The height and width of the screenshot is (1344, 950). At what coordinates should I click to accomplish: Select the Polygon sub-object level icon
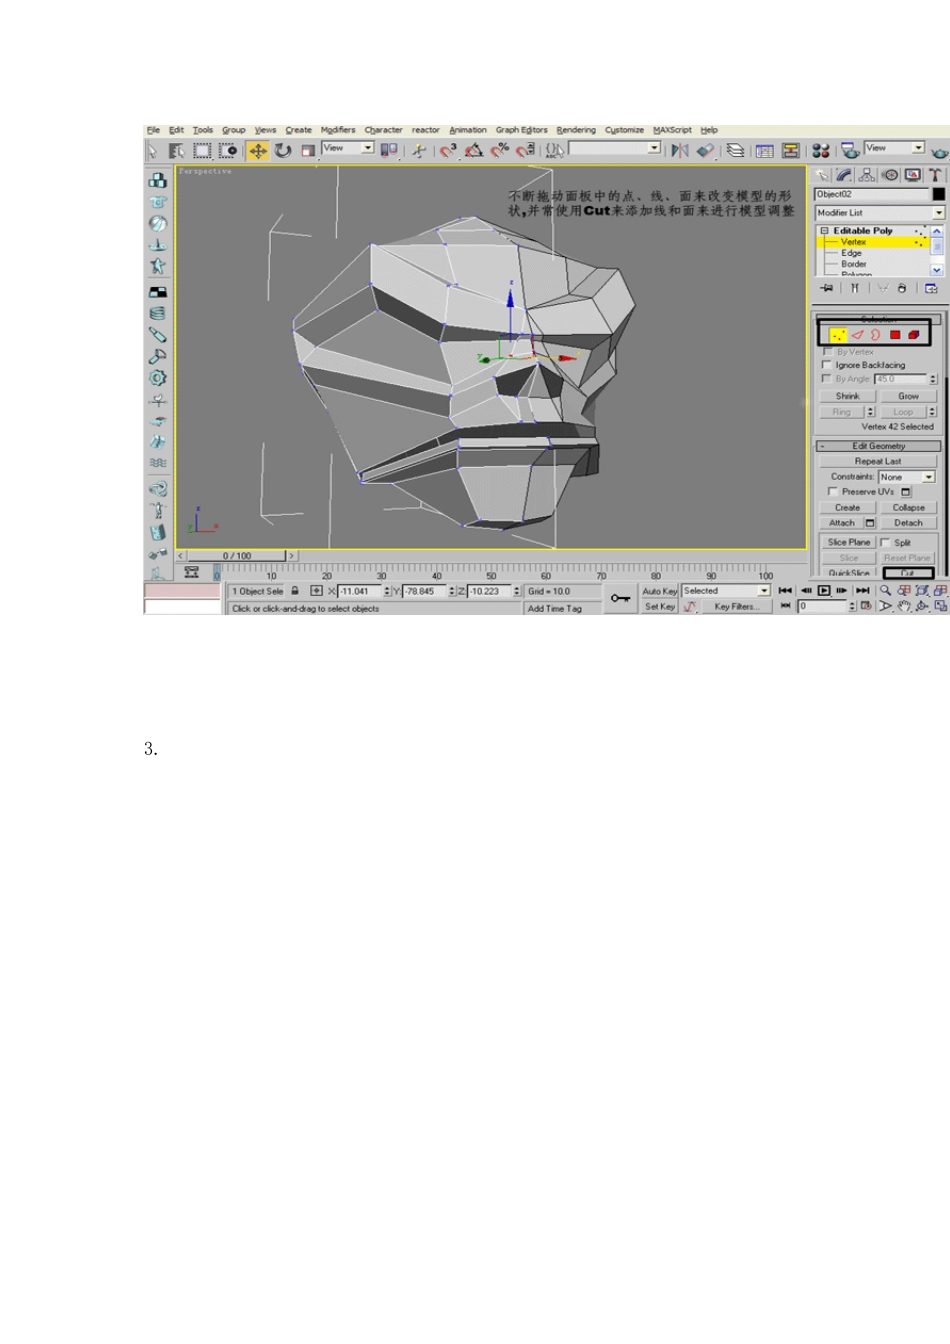click(x=895, y=335)
